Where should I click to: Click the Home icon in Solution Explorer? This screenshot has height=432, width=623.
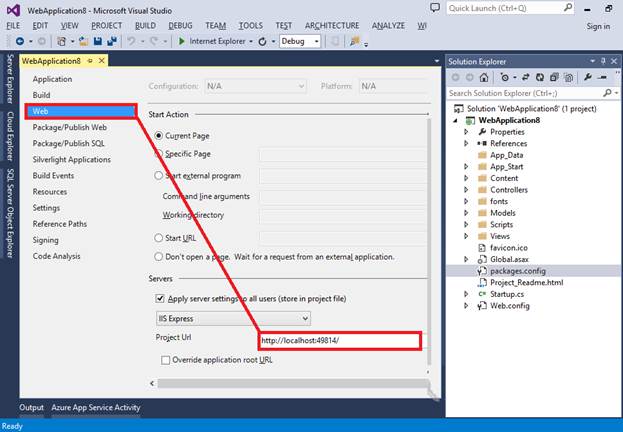coord(484,77)
